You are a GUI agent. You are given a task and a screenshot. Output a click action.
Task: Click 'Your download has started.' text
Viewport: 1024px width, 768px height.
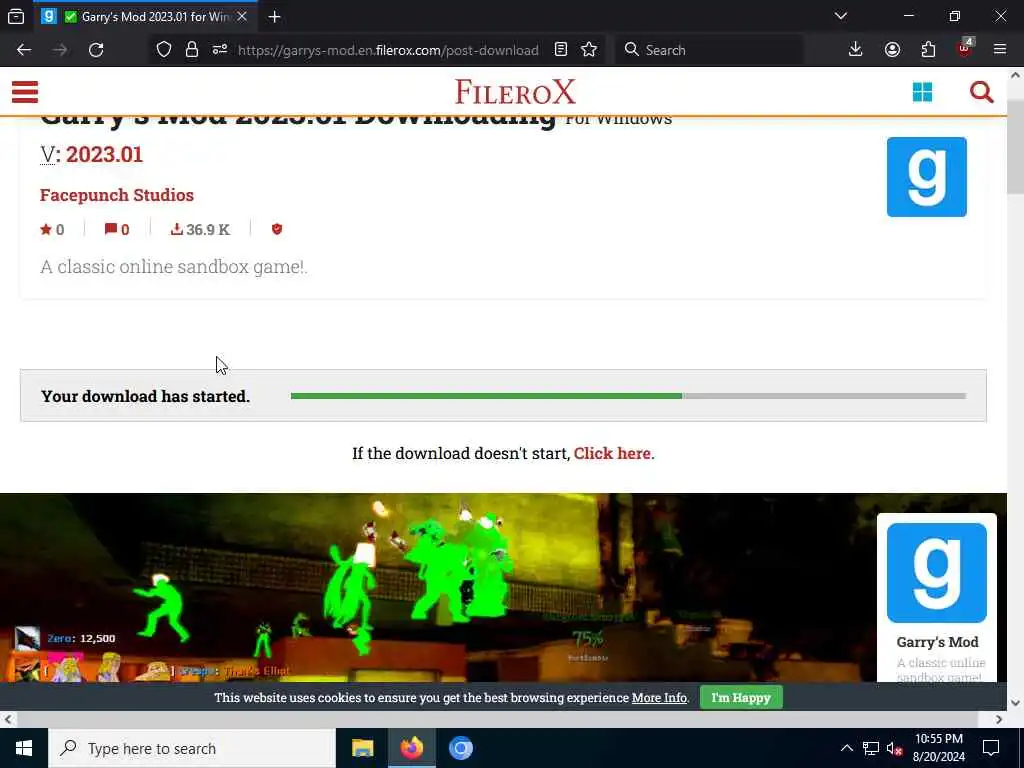coord(146,396)
